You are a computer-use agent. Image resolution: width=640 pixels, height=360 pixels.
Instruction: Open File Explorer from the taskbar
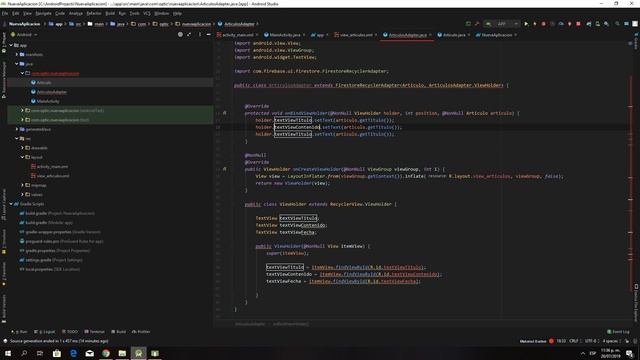coord(122,353)
